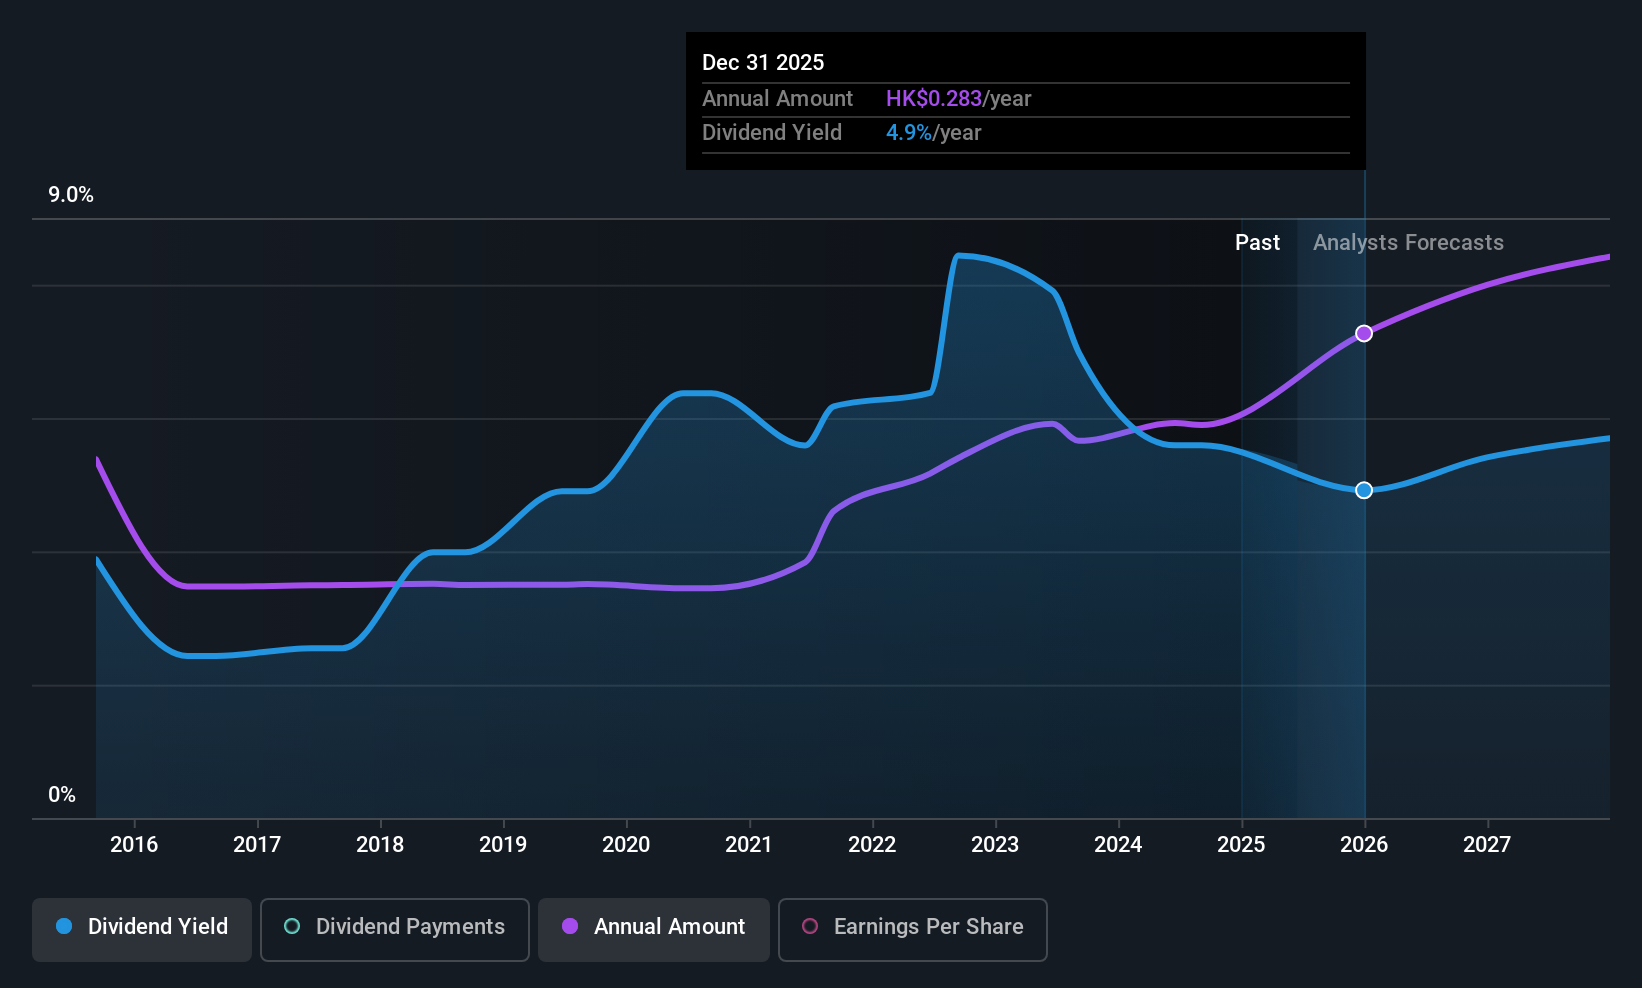This screenshot has height=988, width=1642.
Task: Click the 2027 year label on the axis
Action: pos(1487,845)
